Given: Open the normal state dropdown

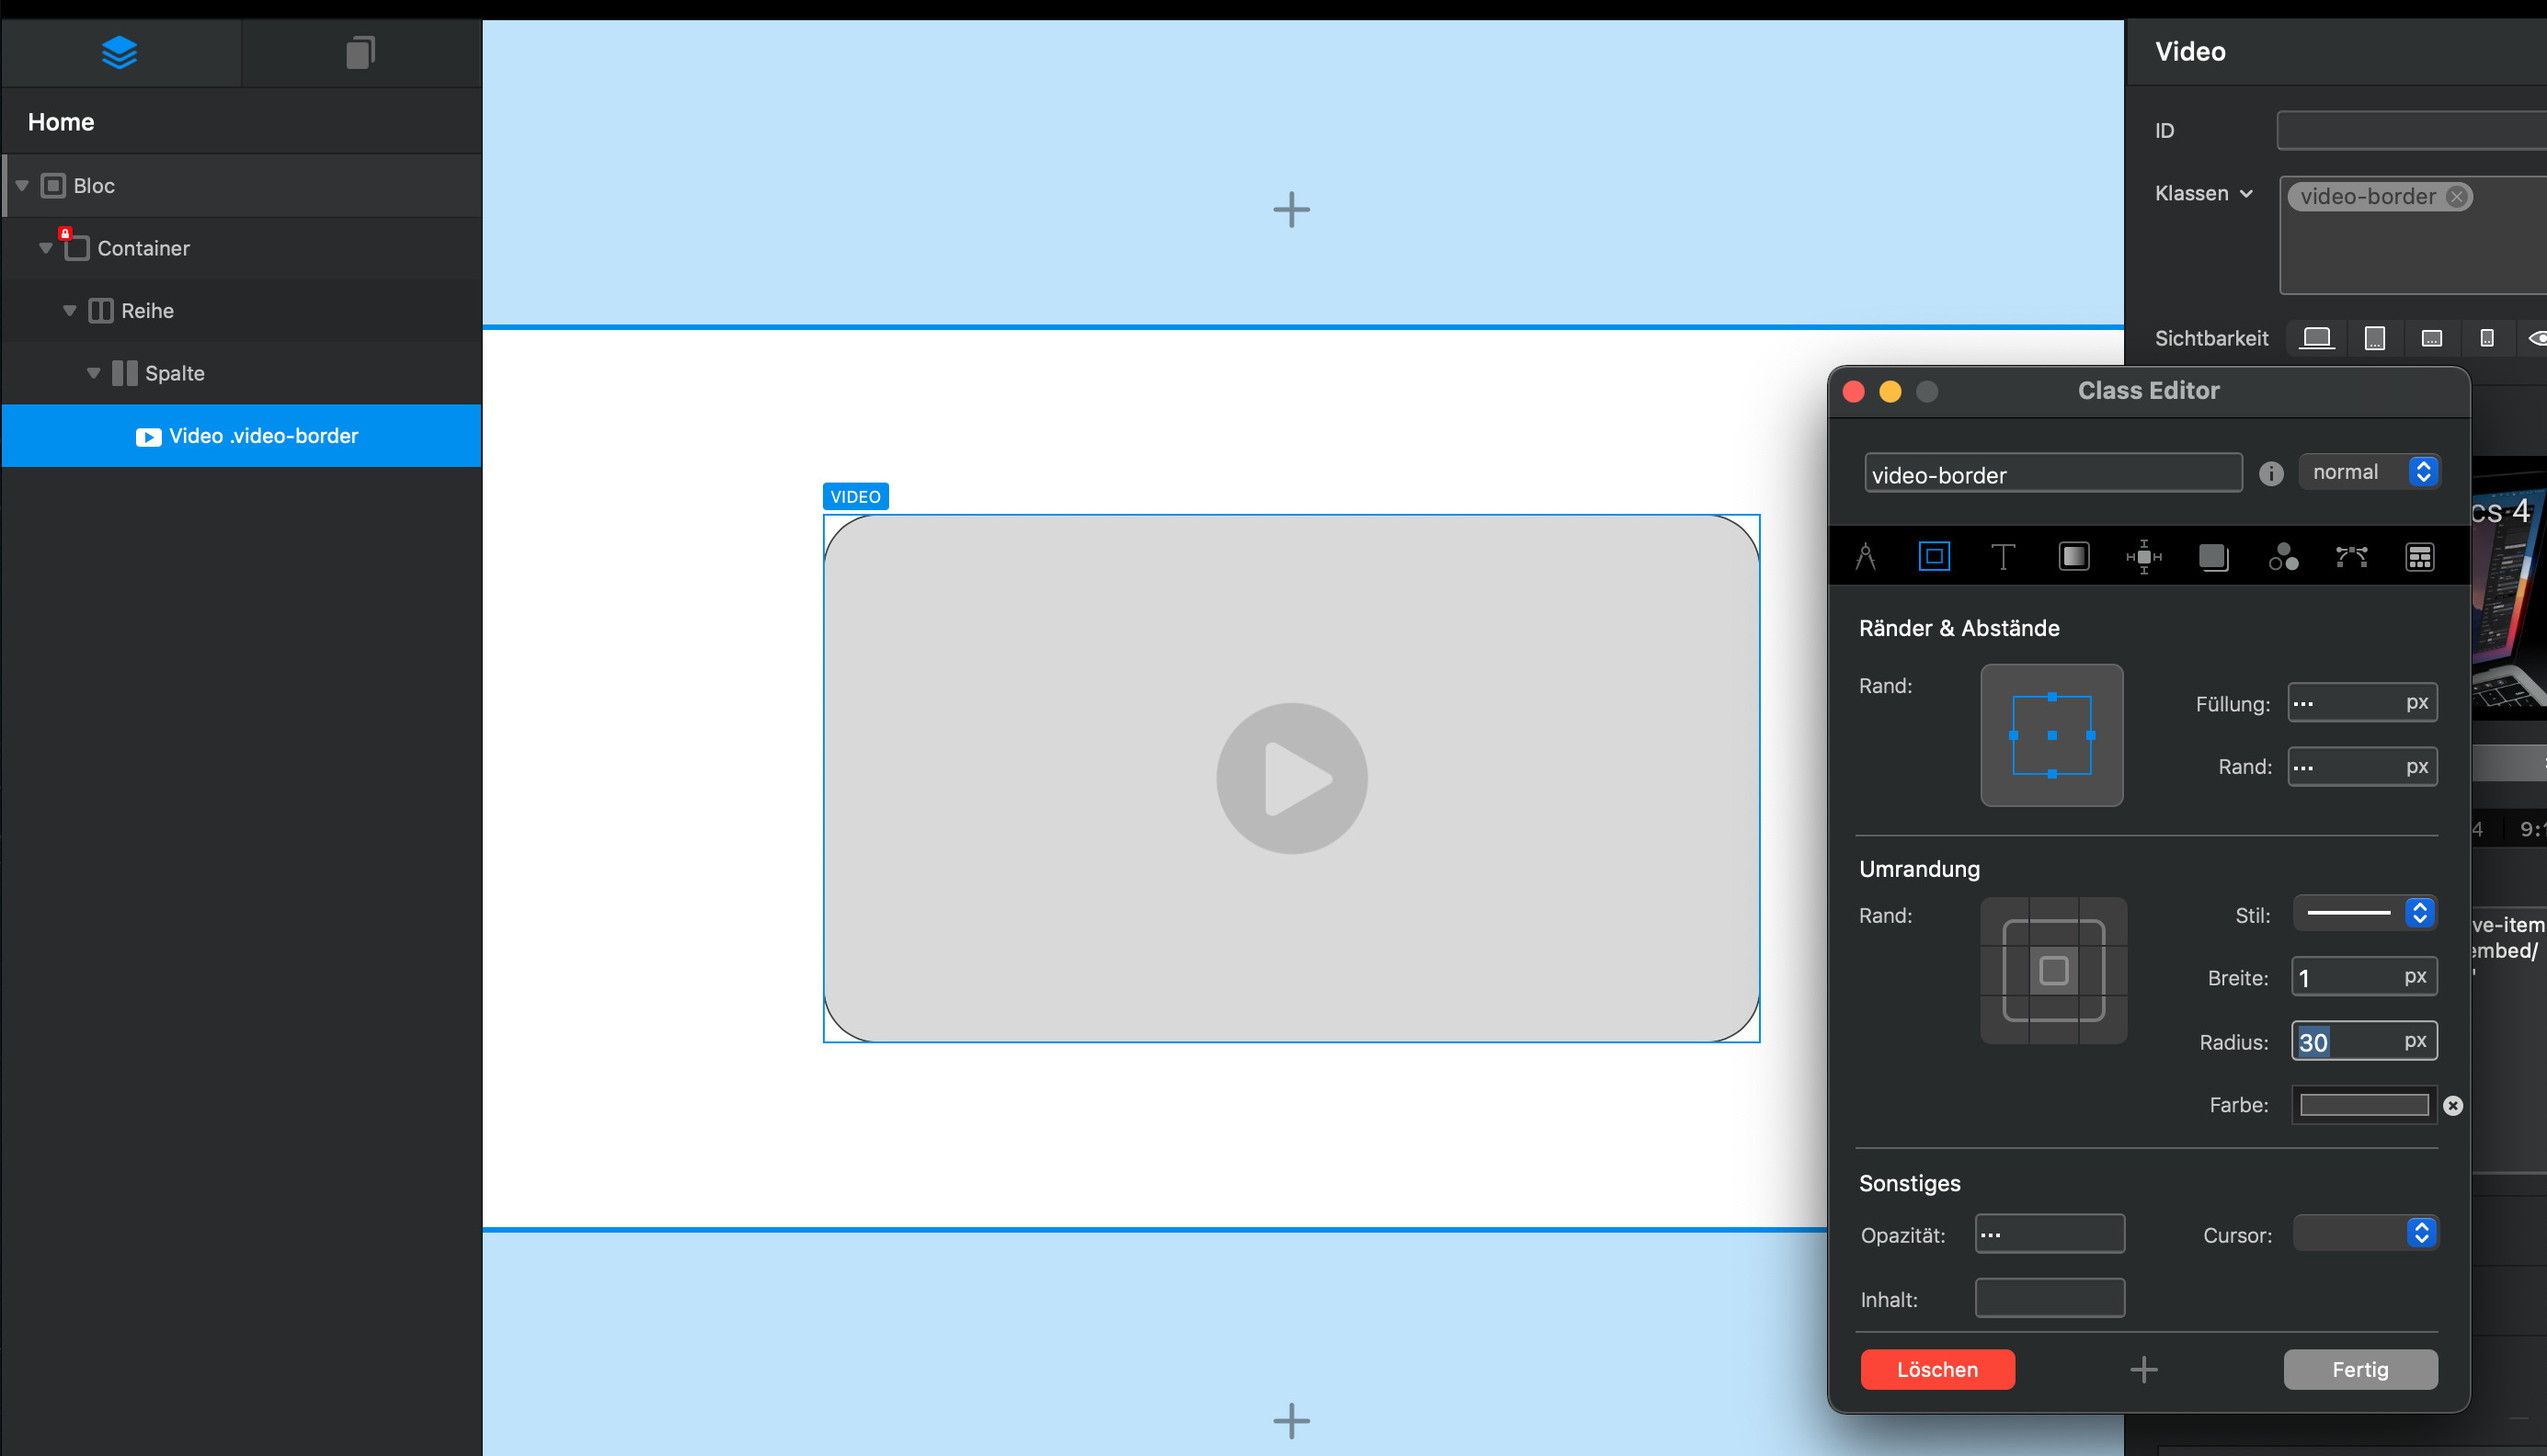Looking at the screenshot, I should [2369, 472].
